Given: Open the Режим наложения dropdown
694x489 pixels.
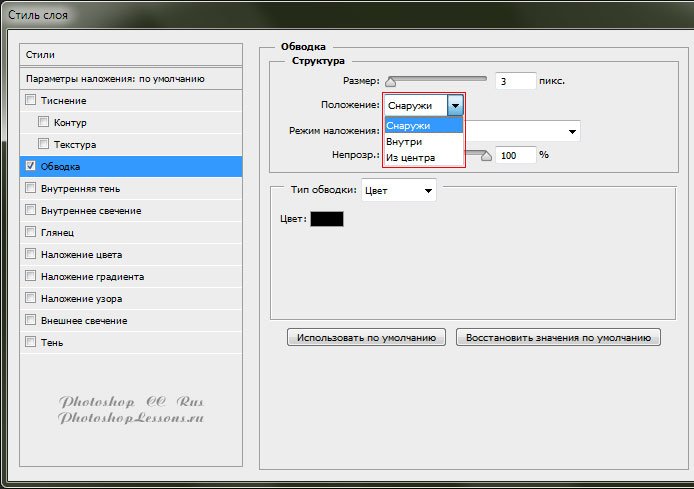Looking at the screenshot, I should pyautogui.click(x=573, y=131).
